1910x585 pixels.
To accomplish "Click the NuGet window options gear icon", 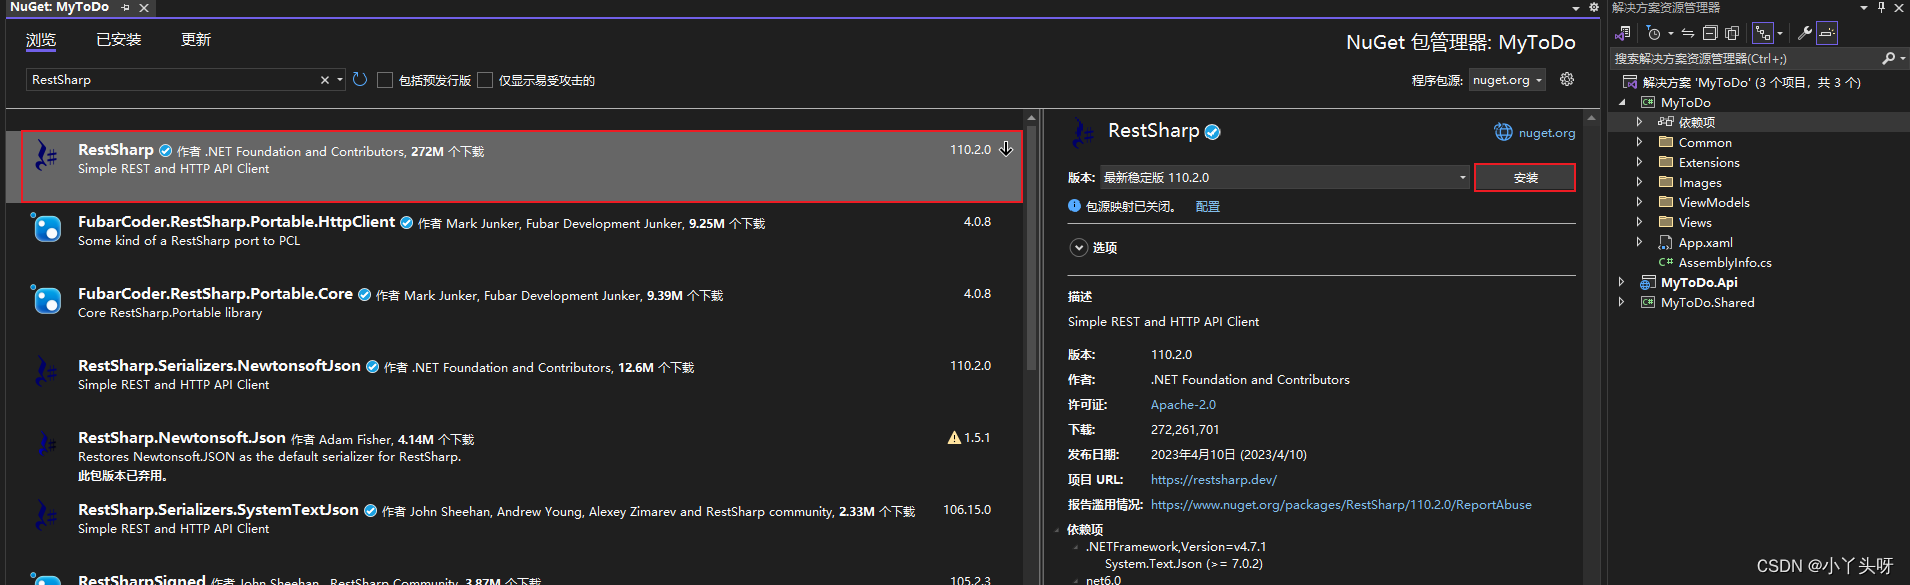I will 1594,7.
